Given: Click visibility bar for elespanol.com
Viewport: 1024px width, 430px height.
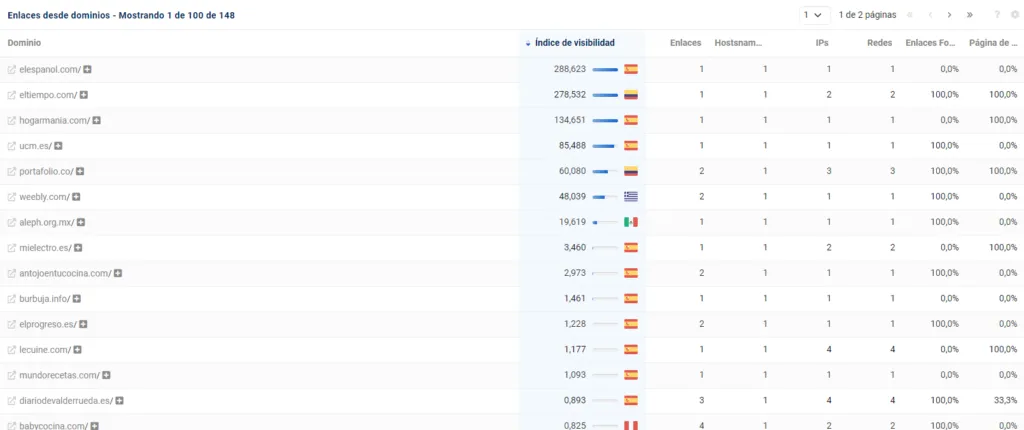Looking at the screenshot, I should pos(605,69).
